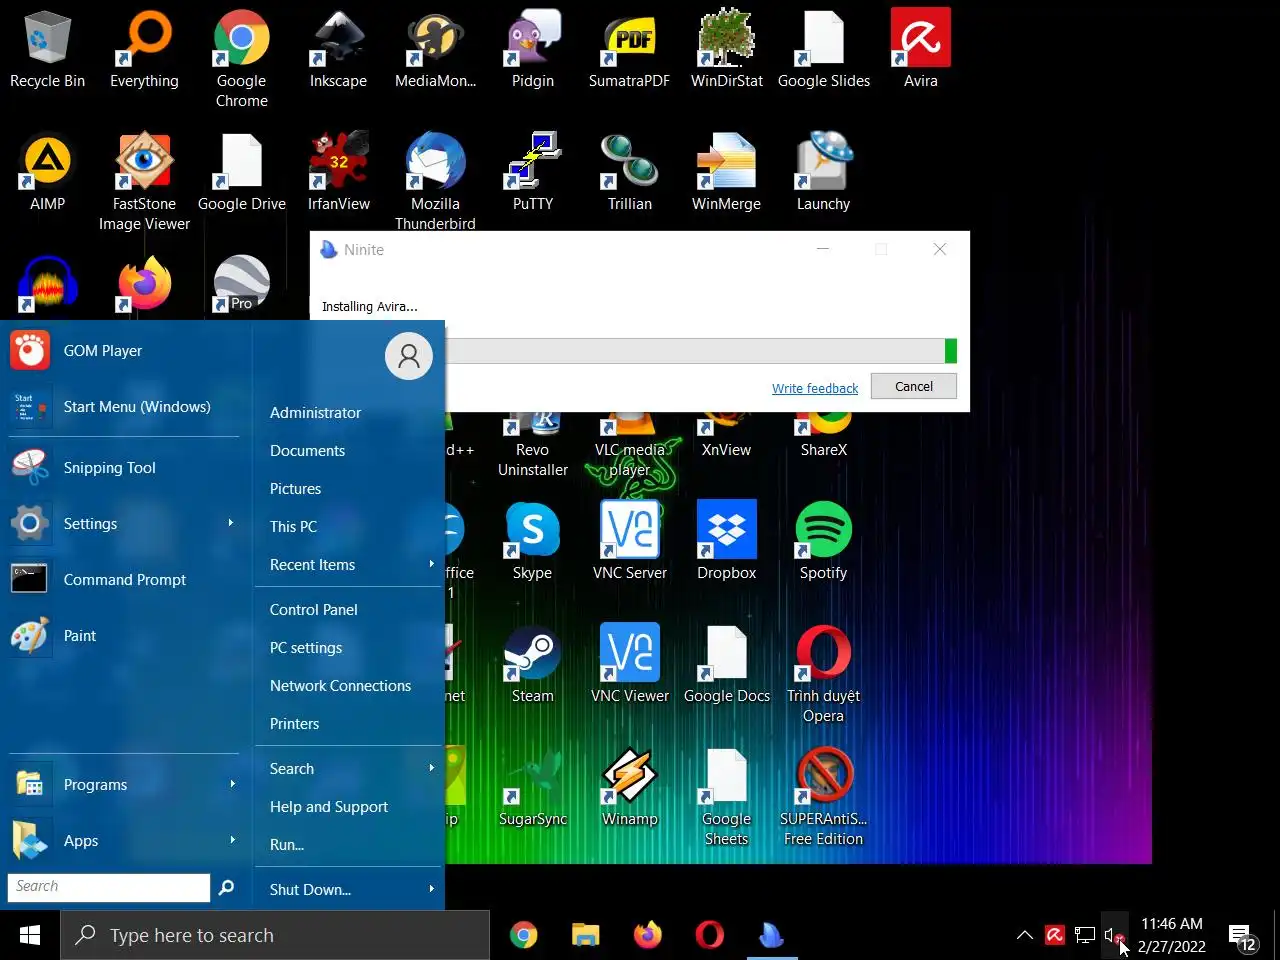This screenshot has height=960, width=1280.
Task: Open IrfanView from the desktop
Action: point(338,172)
